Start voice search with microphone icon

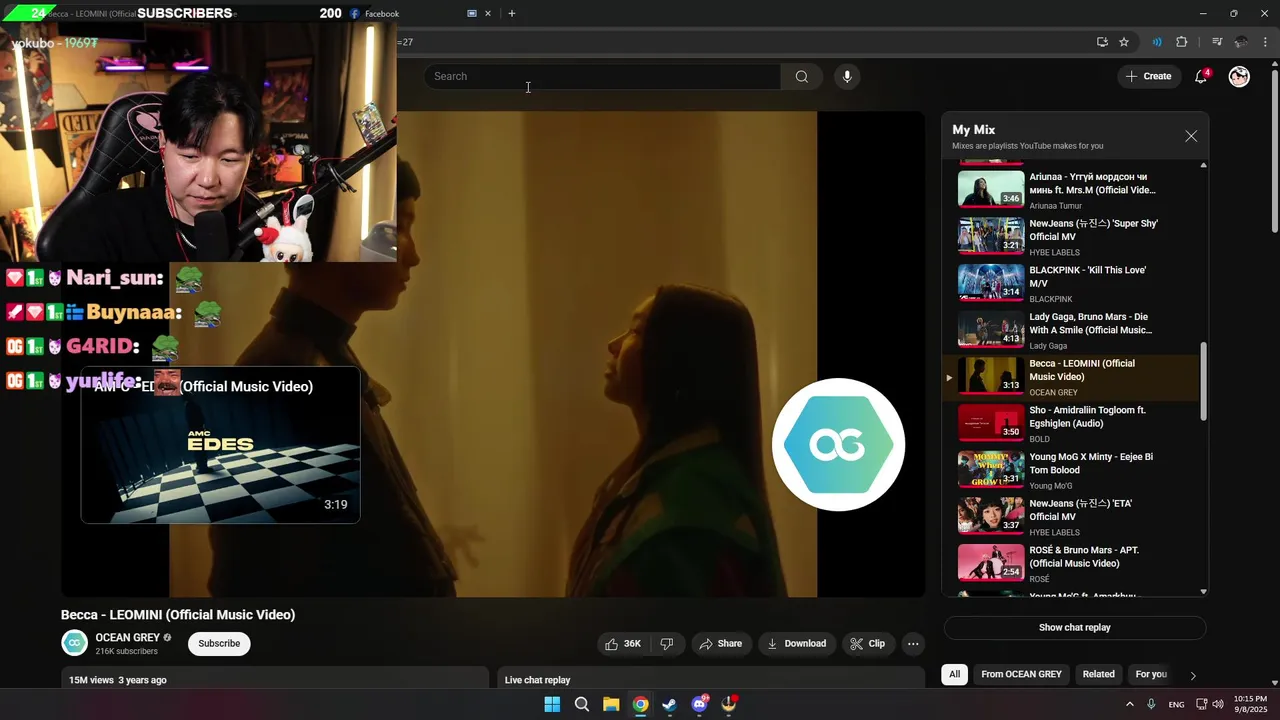(847, 77)
